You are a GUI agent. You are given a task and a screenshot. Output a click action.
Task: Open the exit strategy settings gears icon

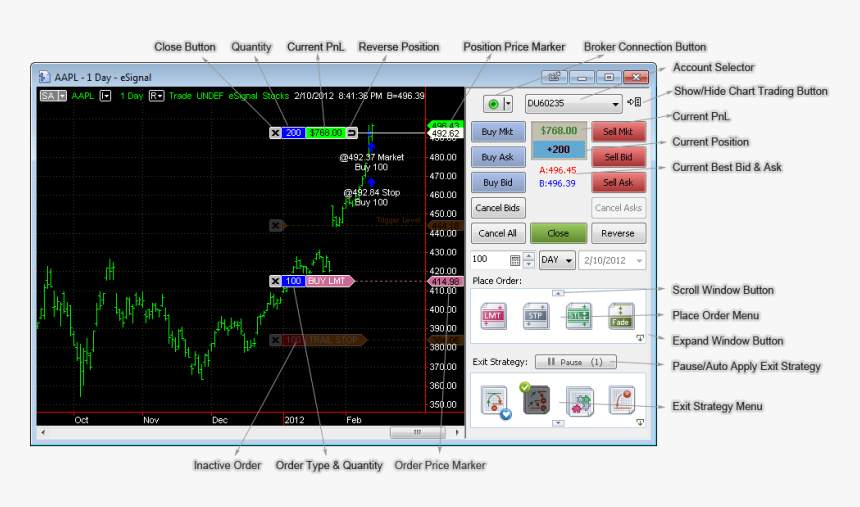[580, 402]
